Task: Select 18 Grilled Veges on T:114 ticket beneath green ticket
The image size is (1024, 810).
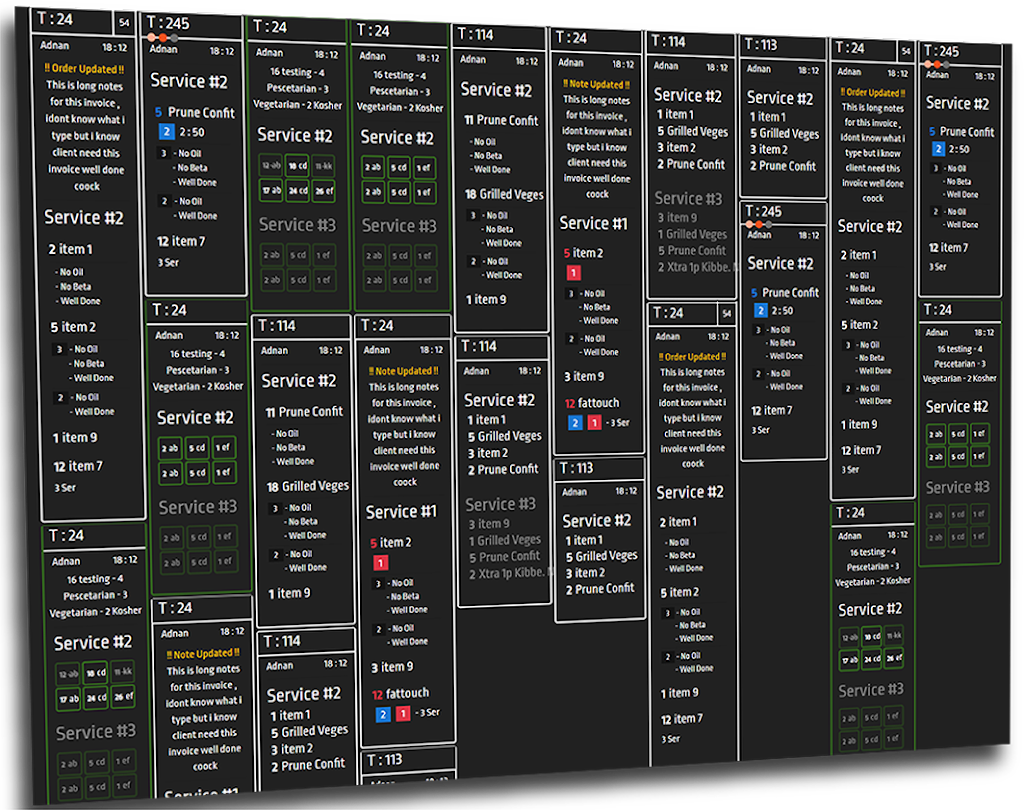Action: (x=308, y=486)
